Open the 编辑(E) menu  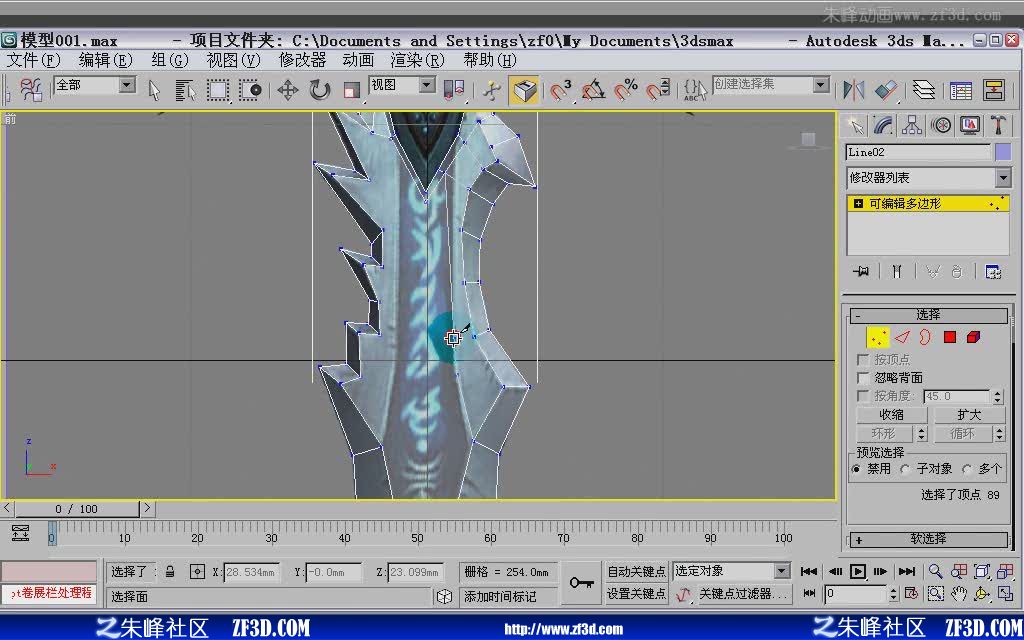[105, 61]
